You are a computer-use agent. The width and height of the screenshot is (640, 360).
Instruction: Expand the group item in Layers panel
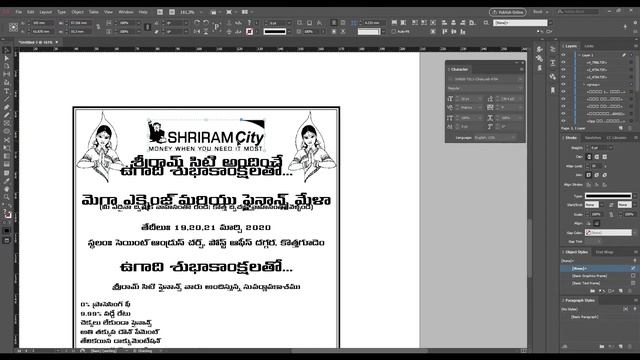coord(584,84)
